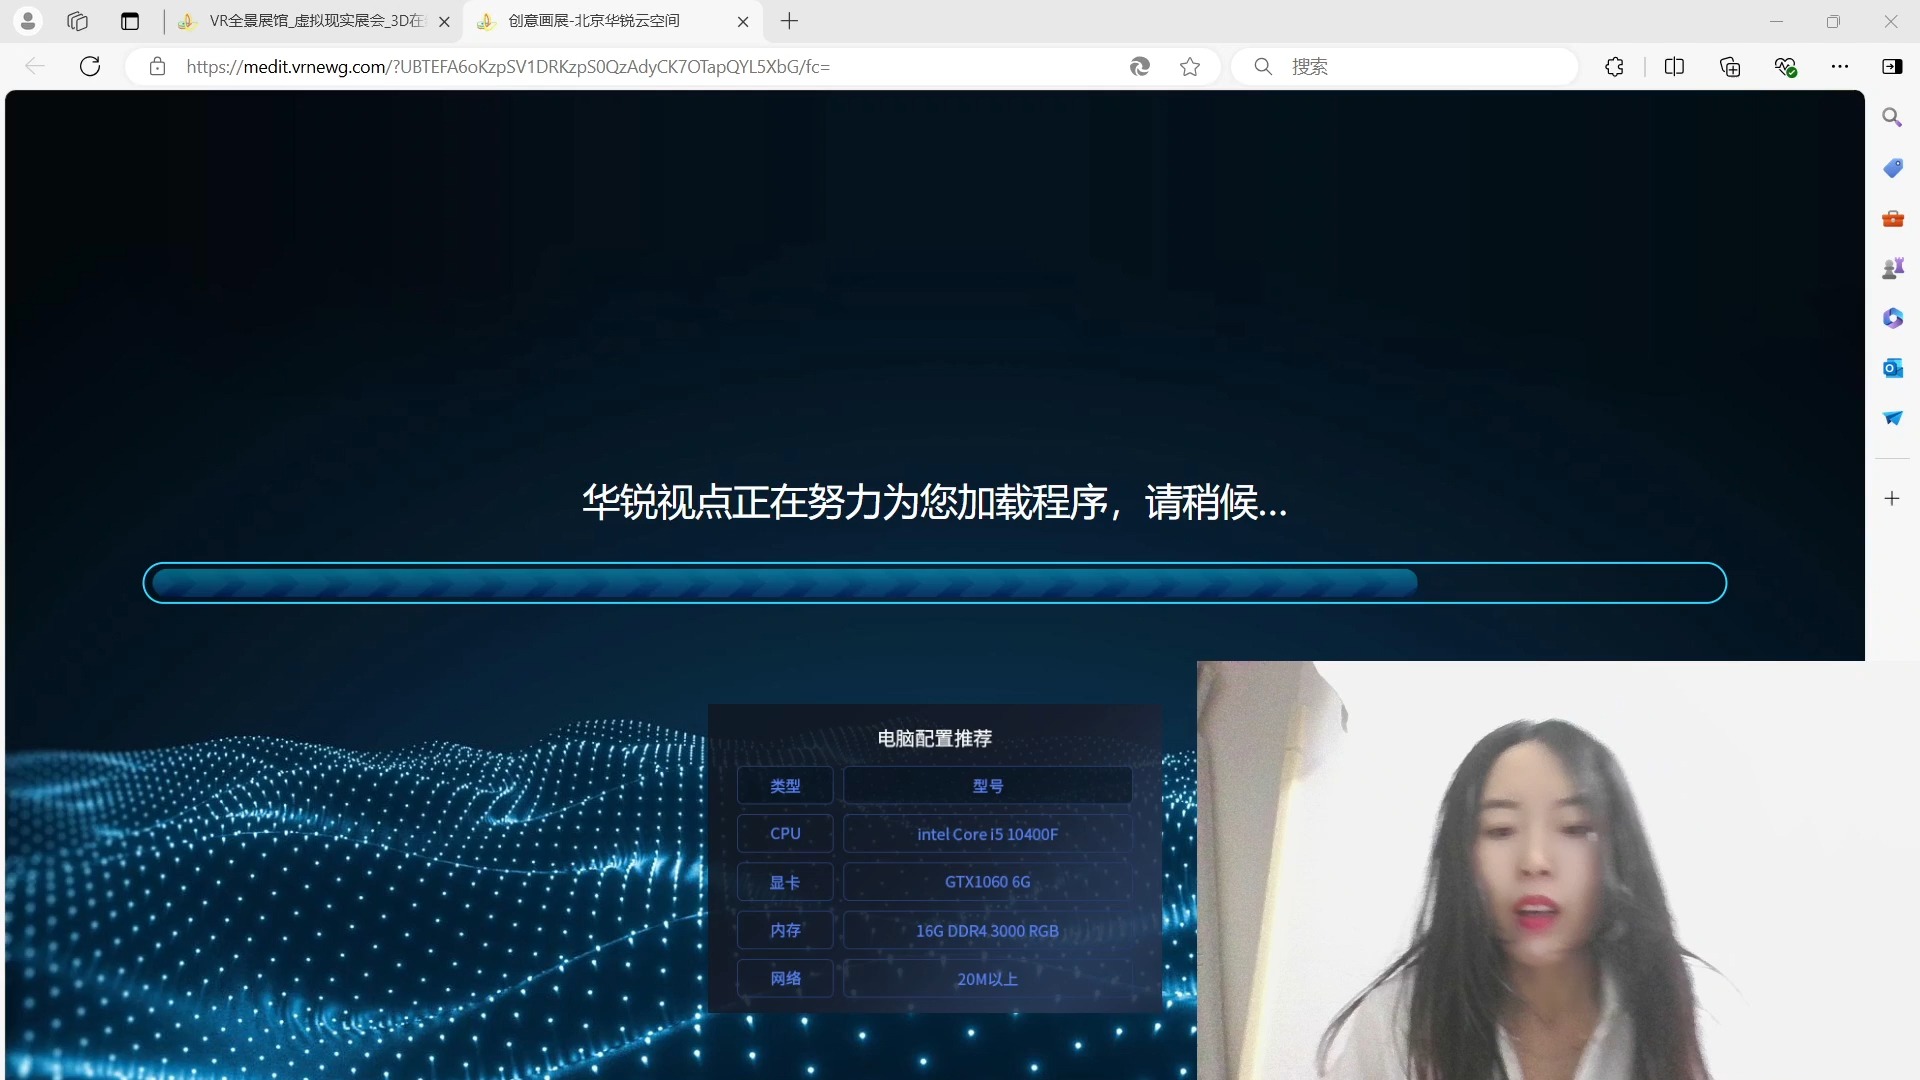The width and height of the screenshot is (1920, 1080).
Task: Click the 华锐视点 loading message text
Action: [934, 502]
